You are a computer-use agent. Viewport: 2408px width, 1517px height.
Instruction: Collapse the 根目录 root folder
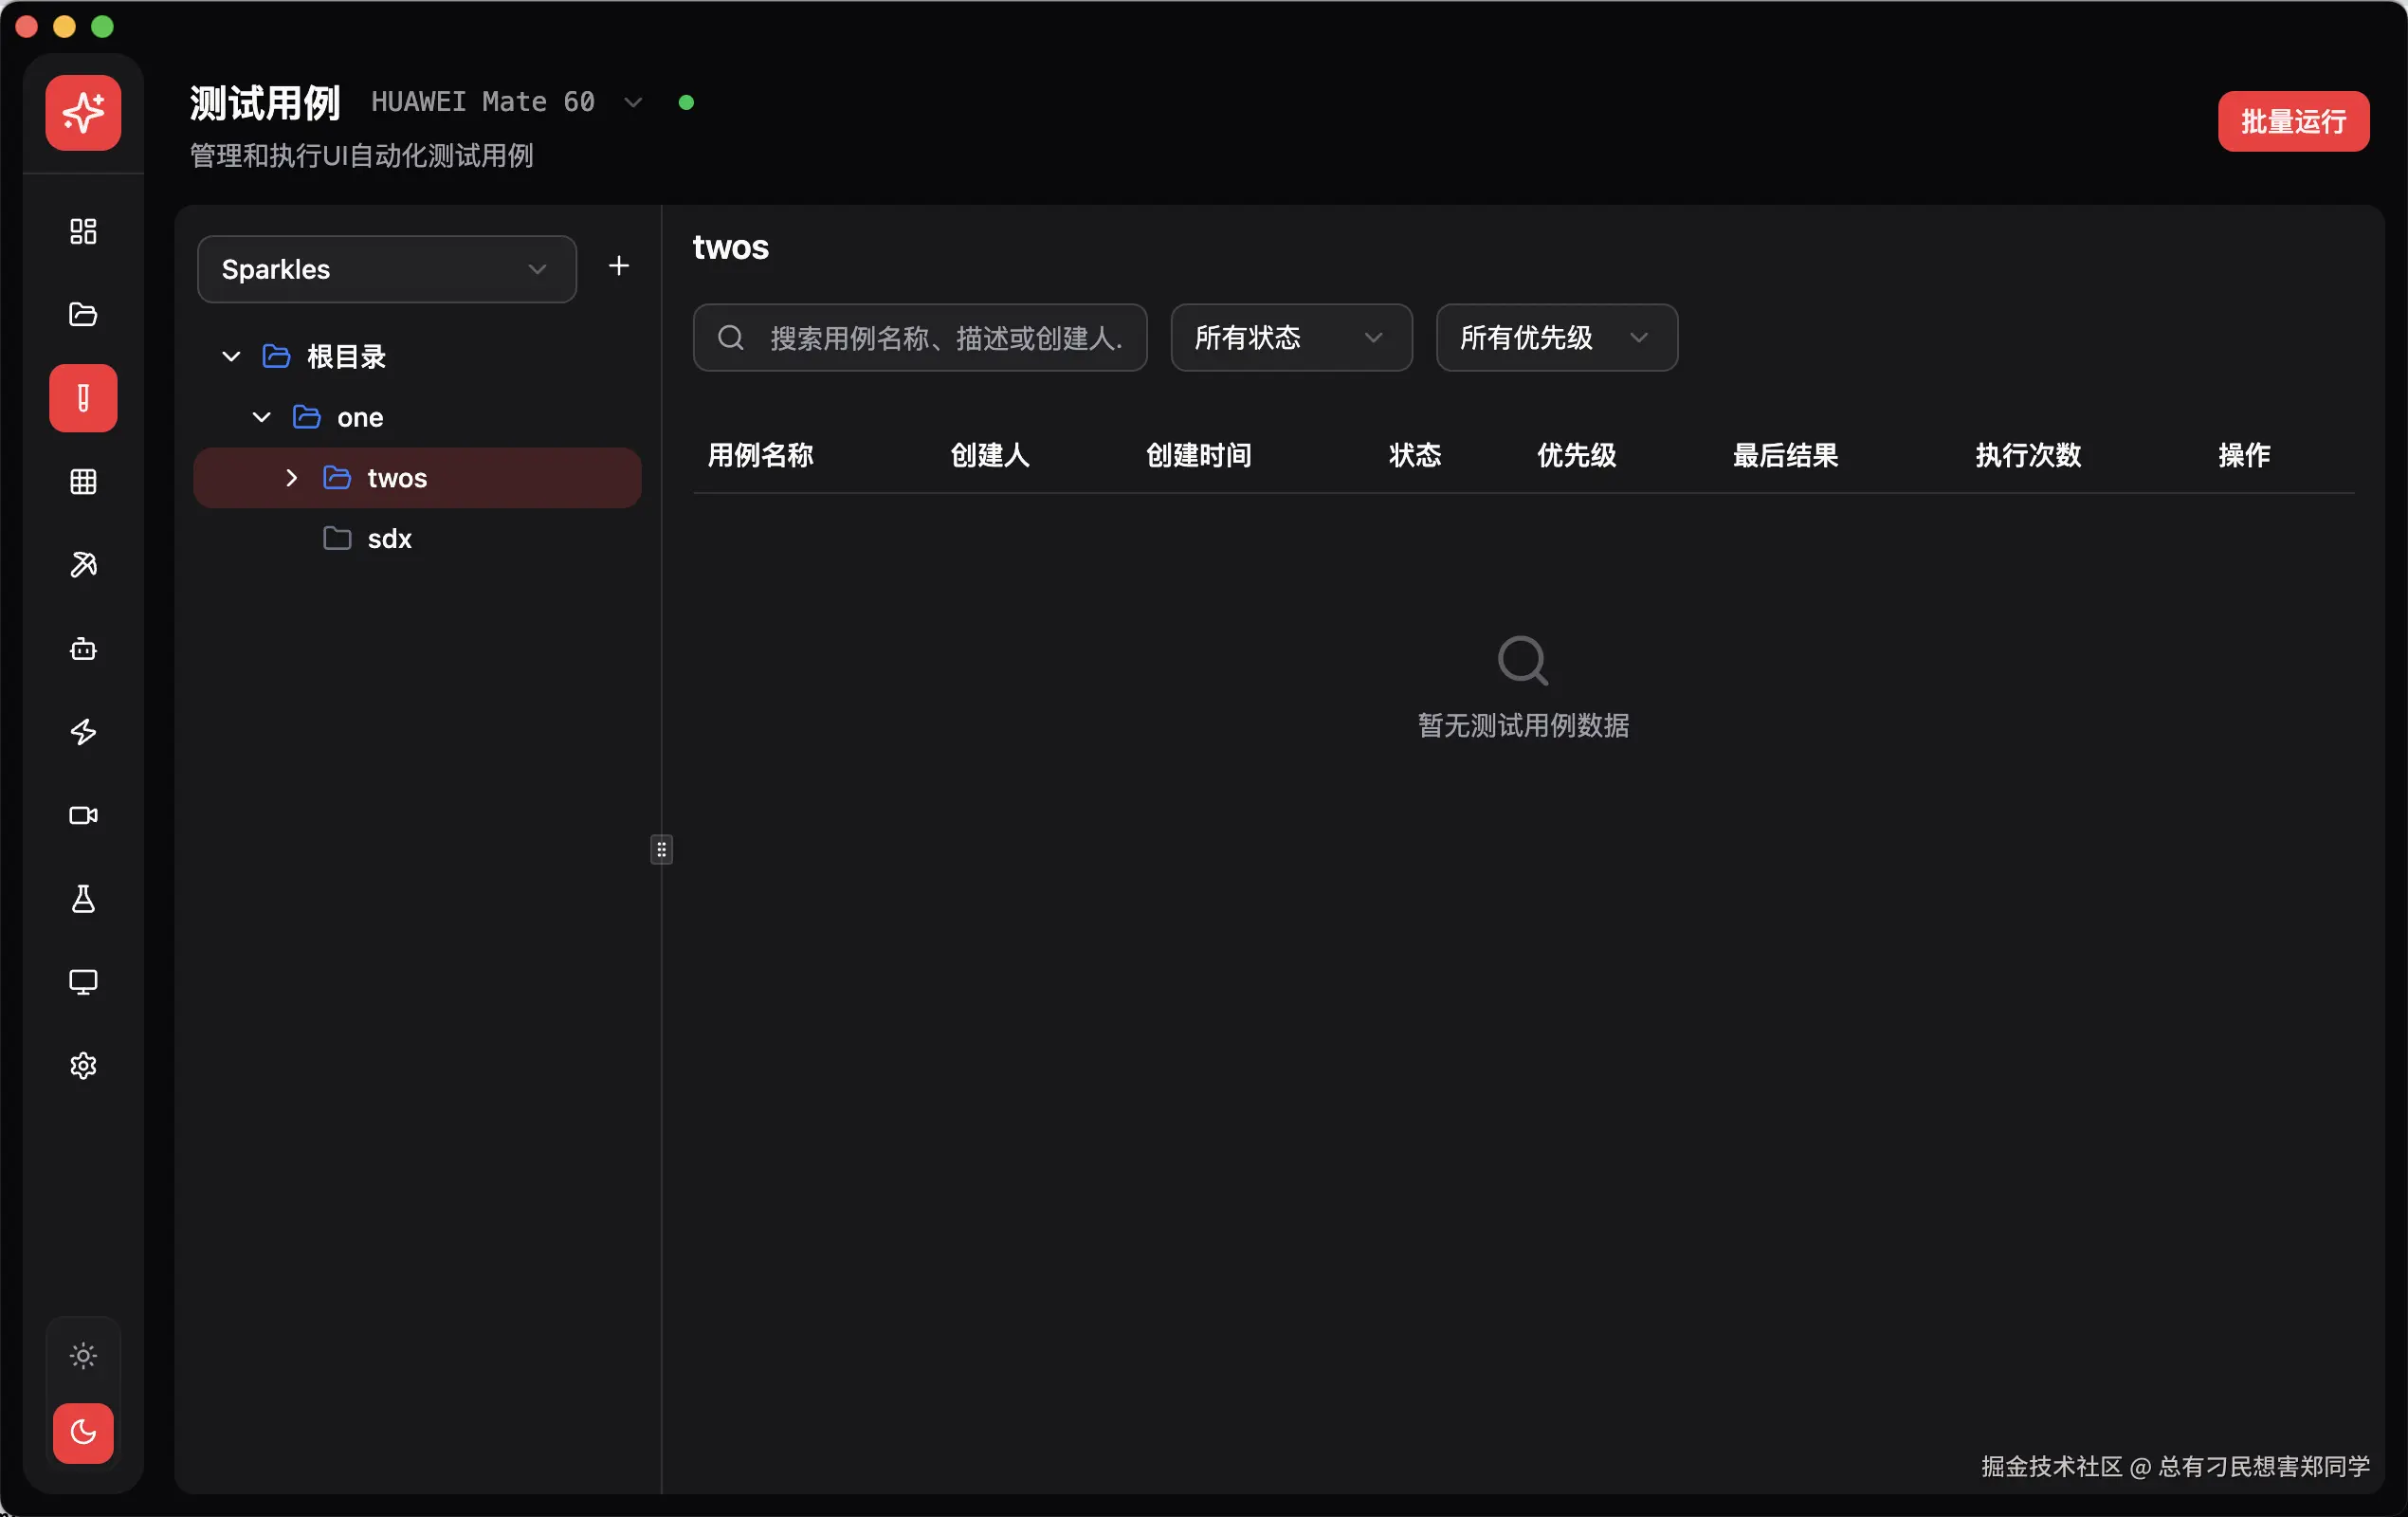pos(231,357)
